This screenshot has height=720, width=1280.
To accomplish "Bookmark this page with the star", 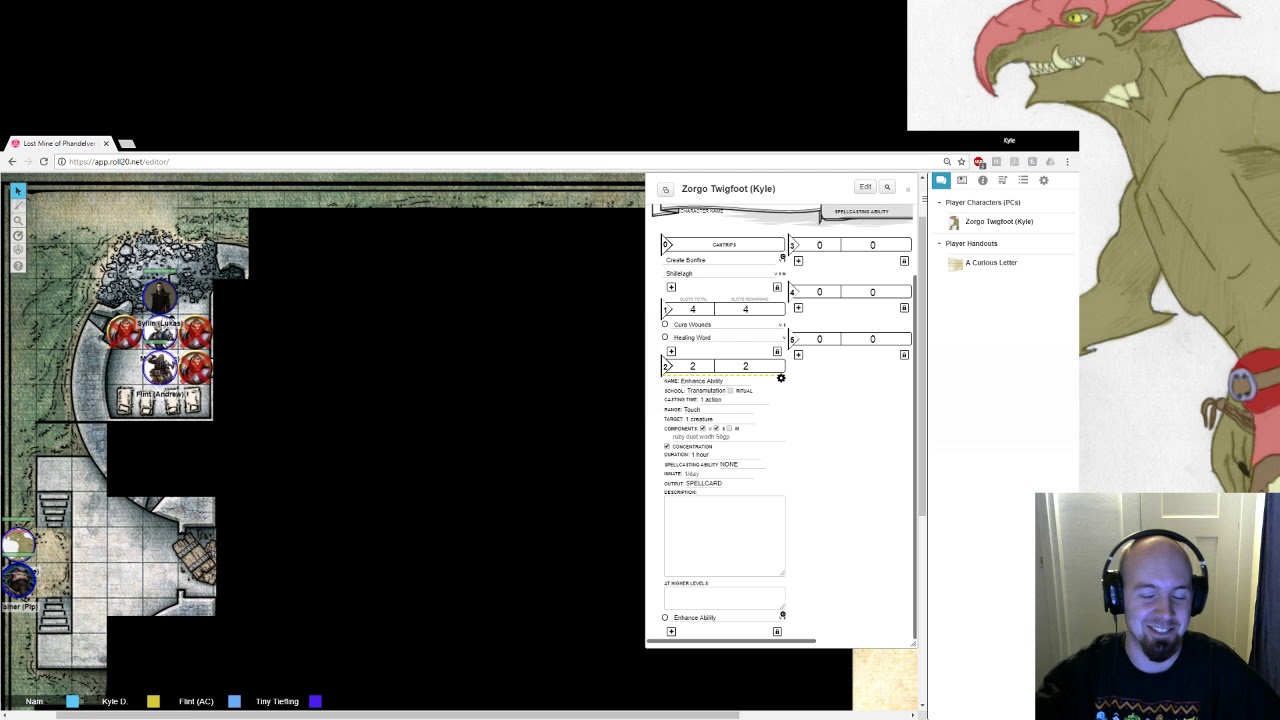I will pyautogui.click(x=961, y=162).
